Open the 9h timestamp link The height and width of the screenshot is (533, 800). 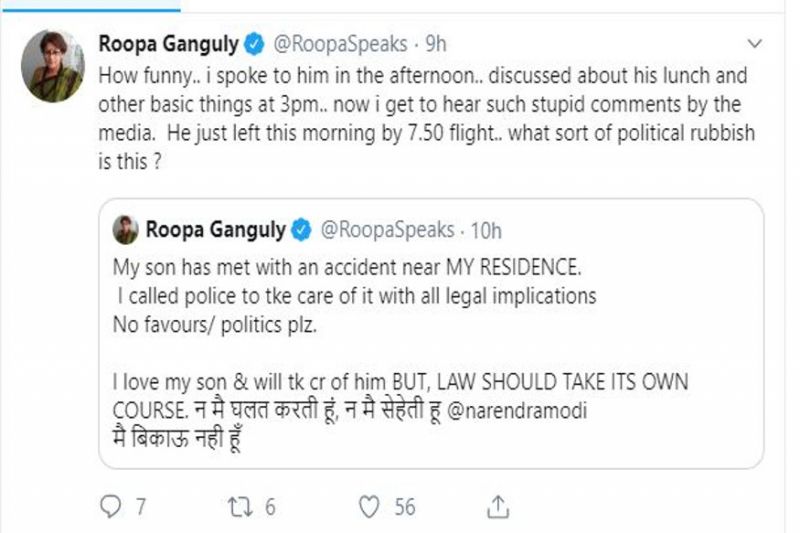click(x=436, y=44)
